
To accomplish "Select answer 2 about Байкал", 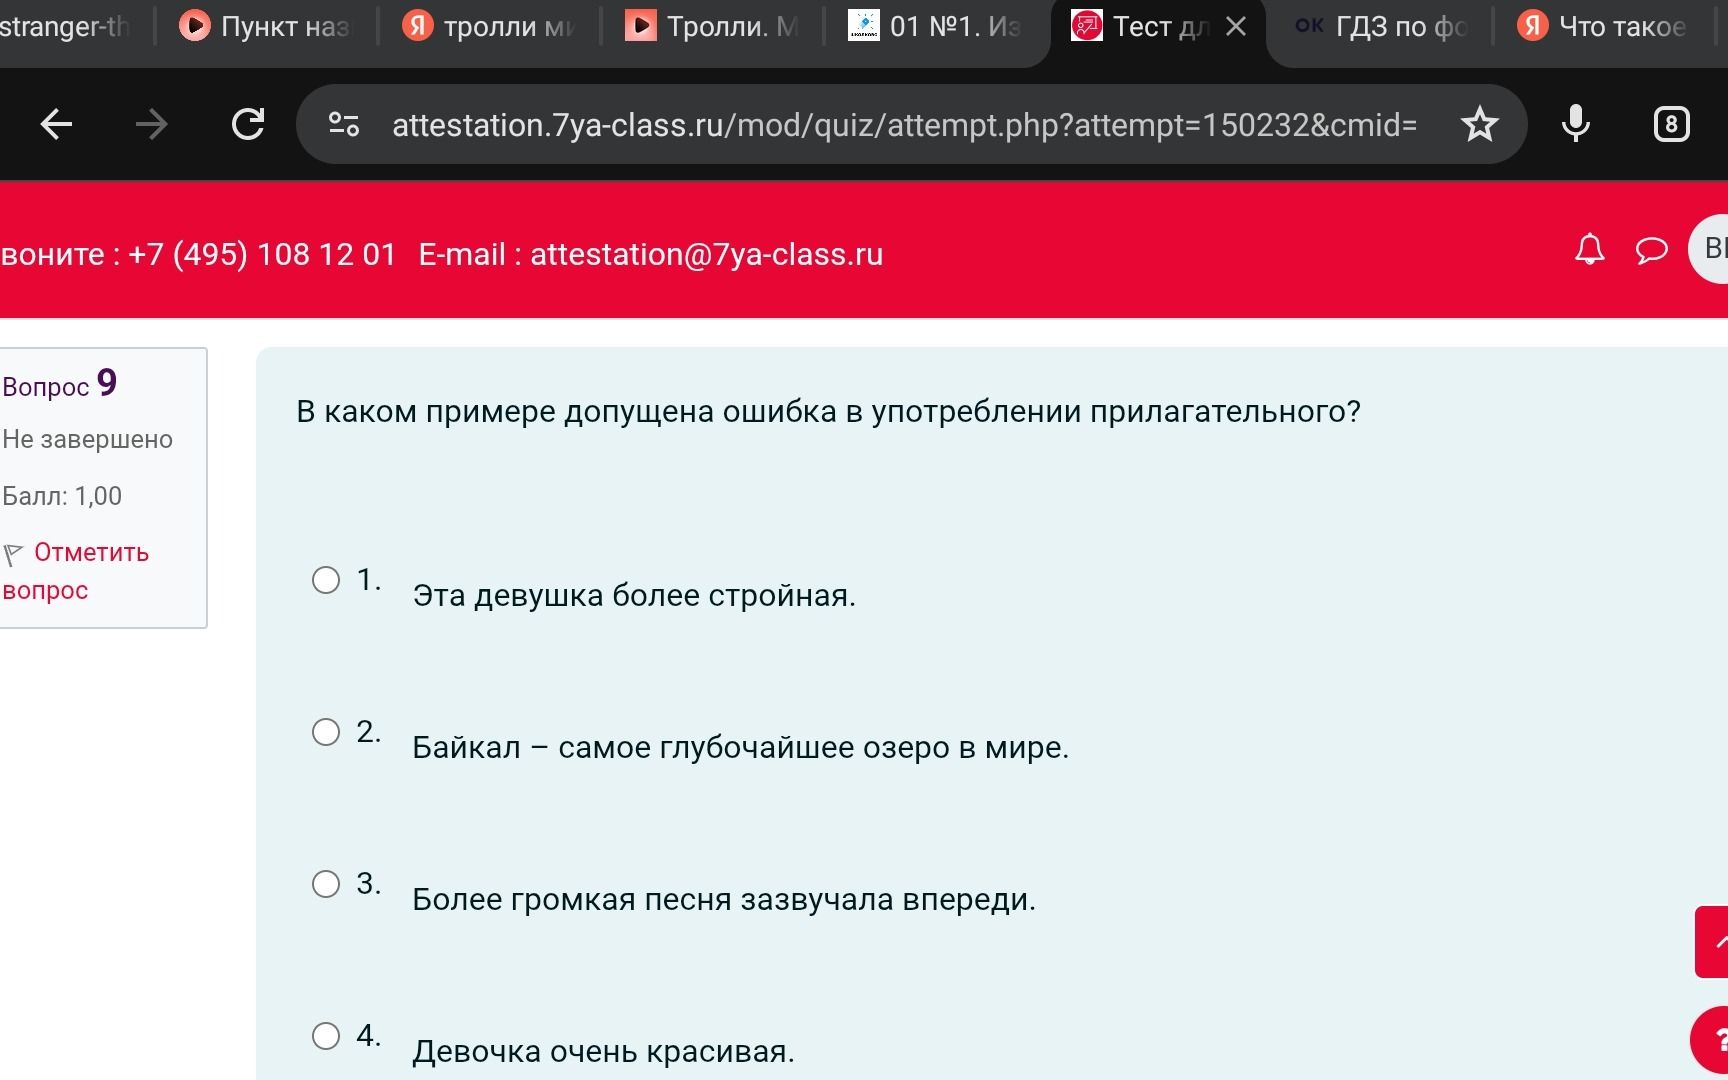I will pyautogui.click(x=326, y=732).
